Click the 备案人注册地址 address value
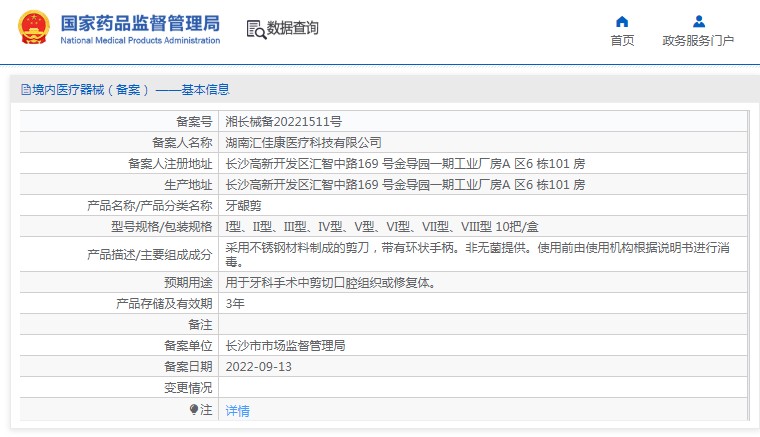The width and height of the screenshot is (760, 437). pyautogui.click(x=405, y=164)
